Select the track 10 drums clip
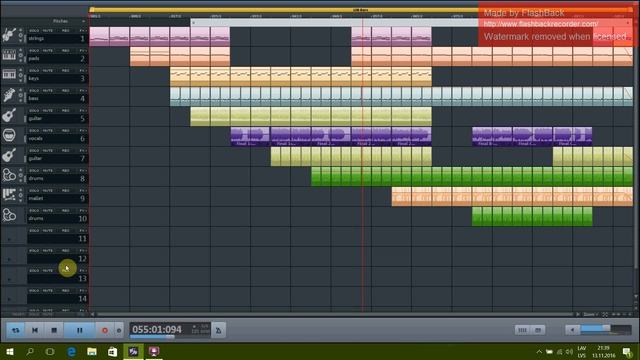This screenshot has width=640, height=360. [x=532, y=217]
